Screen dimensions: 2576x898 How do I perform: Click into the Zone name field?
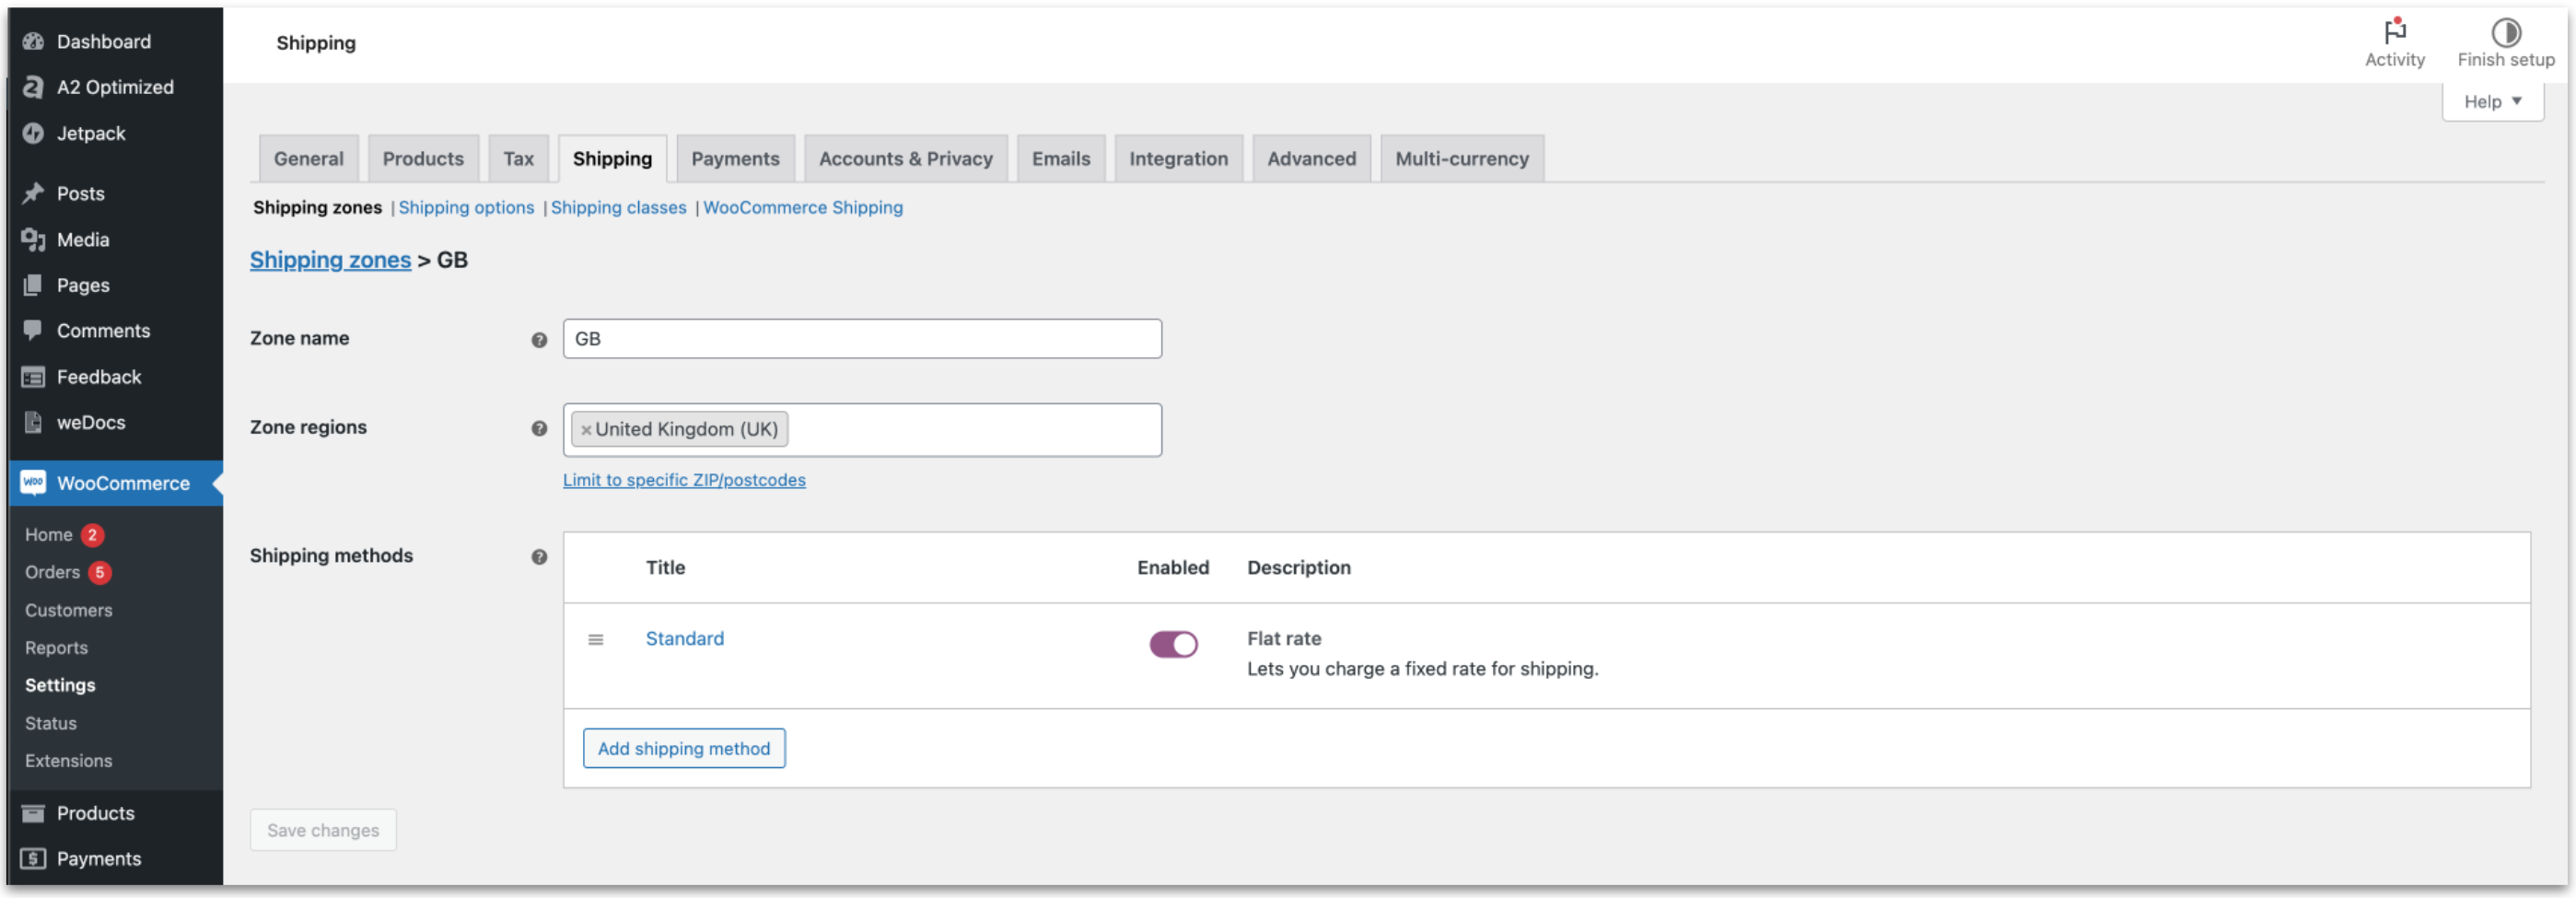click(x=862, y=339)
